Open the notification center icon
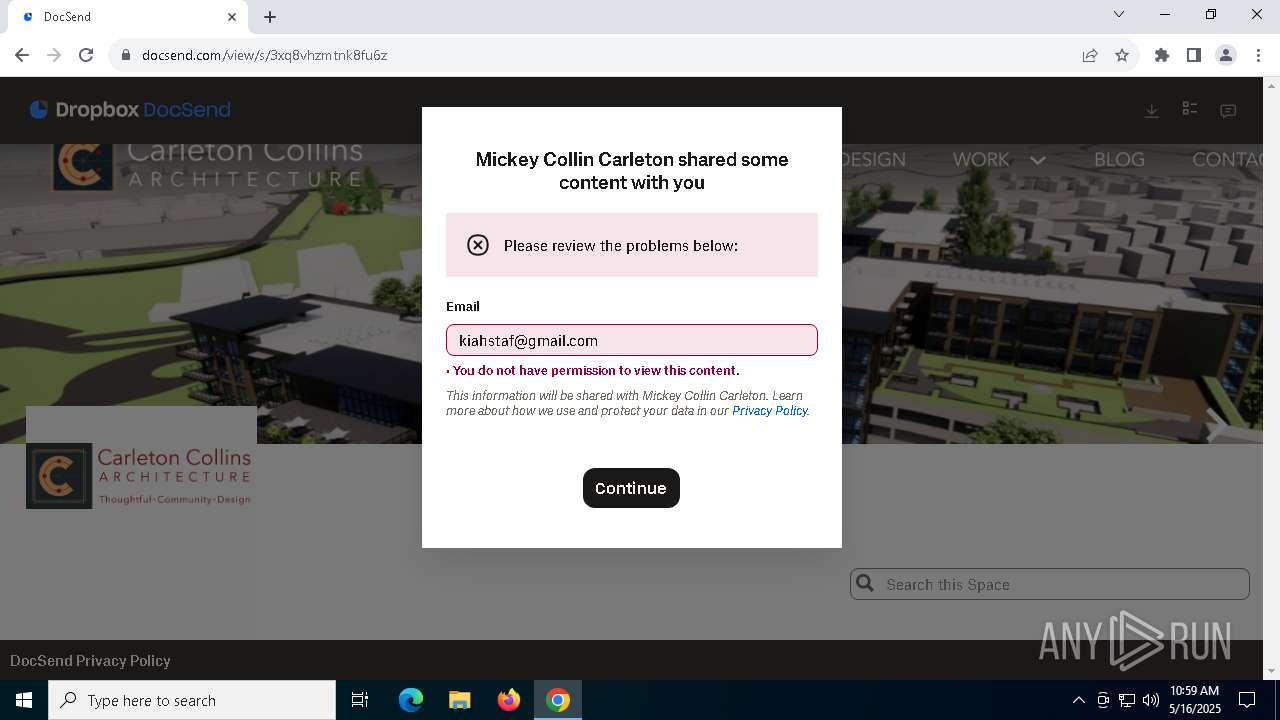Image resolution: width=1280 pixels, height=720 pixels. point(1247,700)
